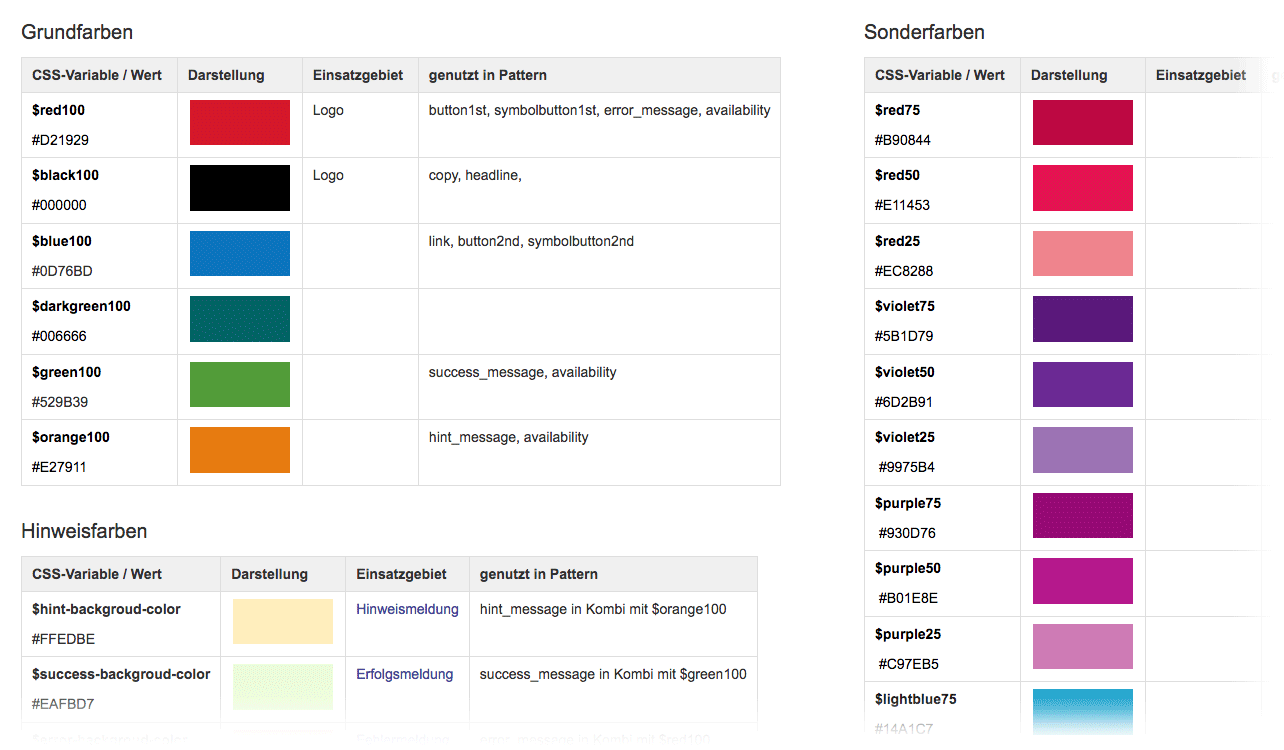Screen dimensions: 1284x750
Task: Click the $red100 color swatch
Action: (x=240, y=122)
